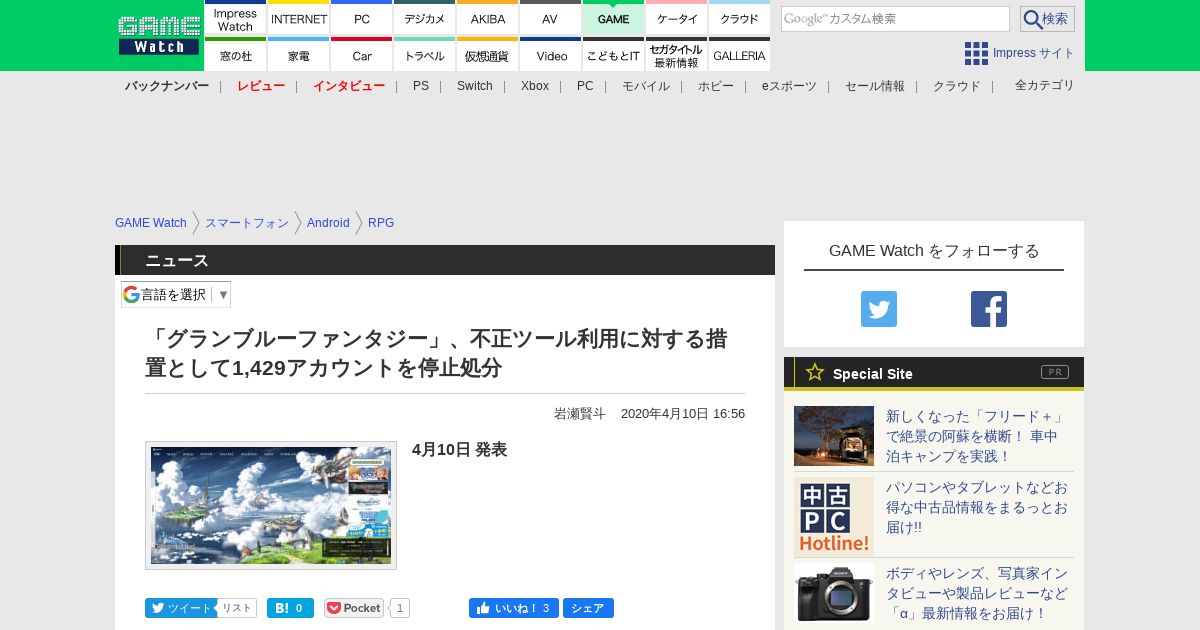Open the Impress サイト grid menu
This screenshot has height=630, width=1200.
coord(1019,53)
